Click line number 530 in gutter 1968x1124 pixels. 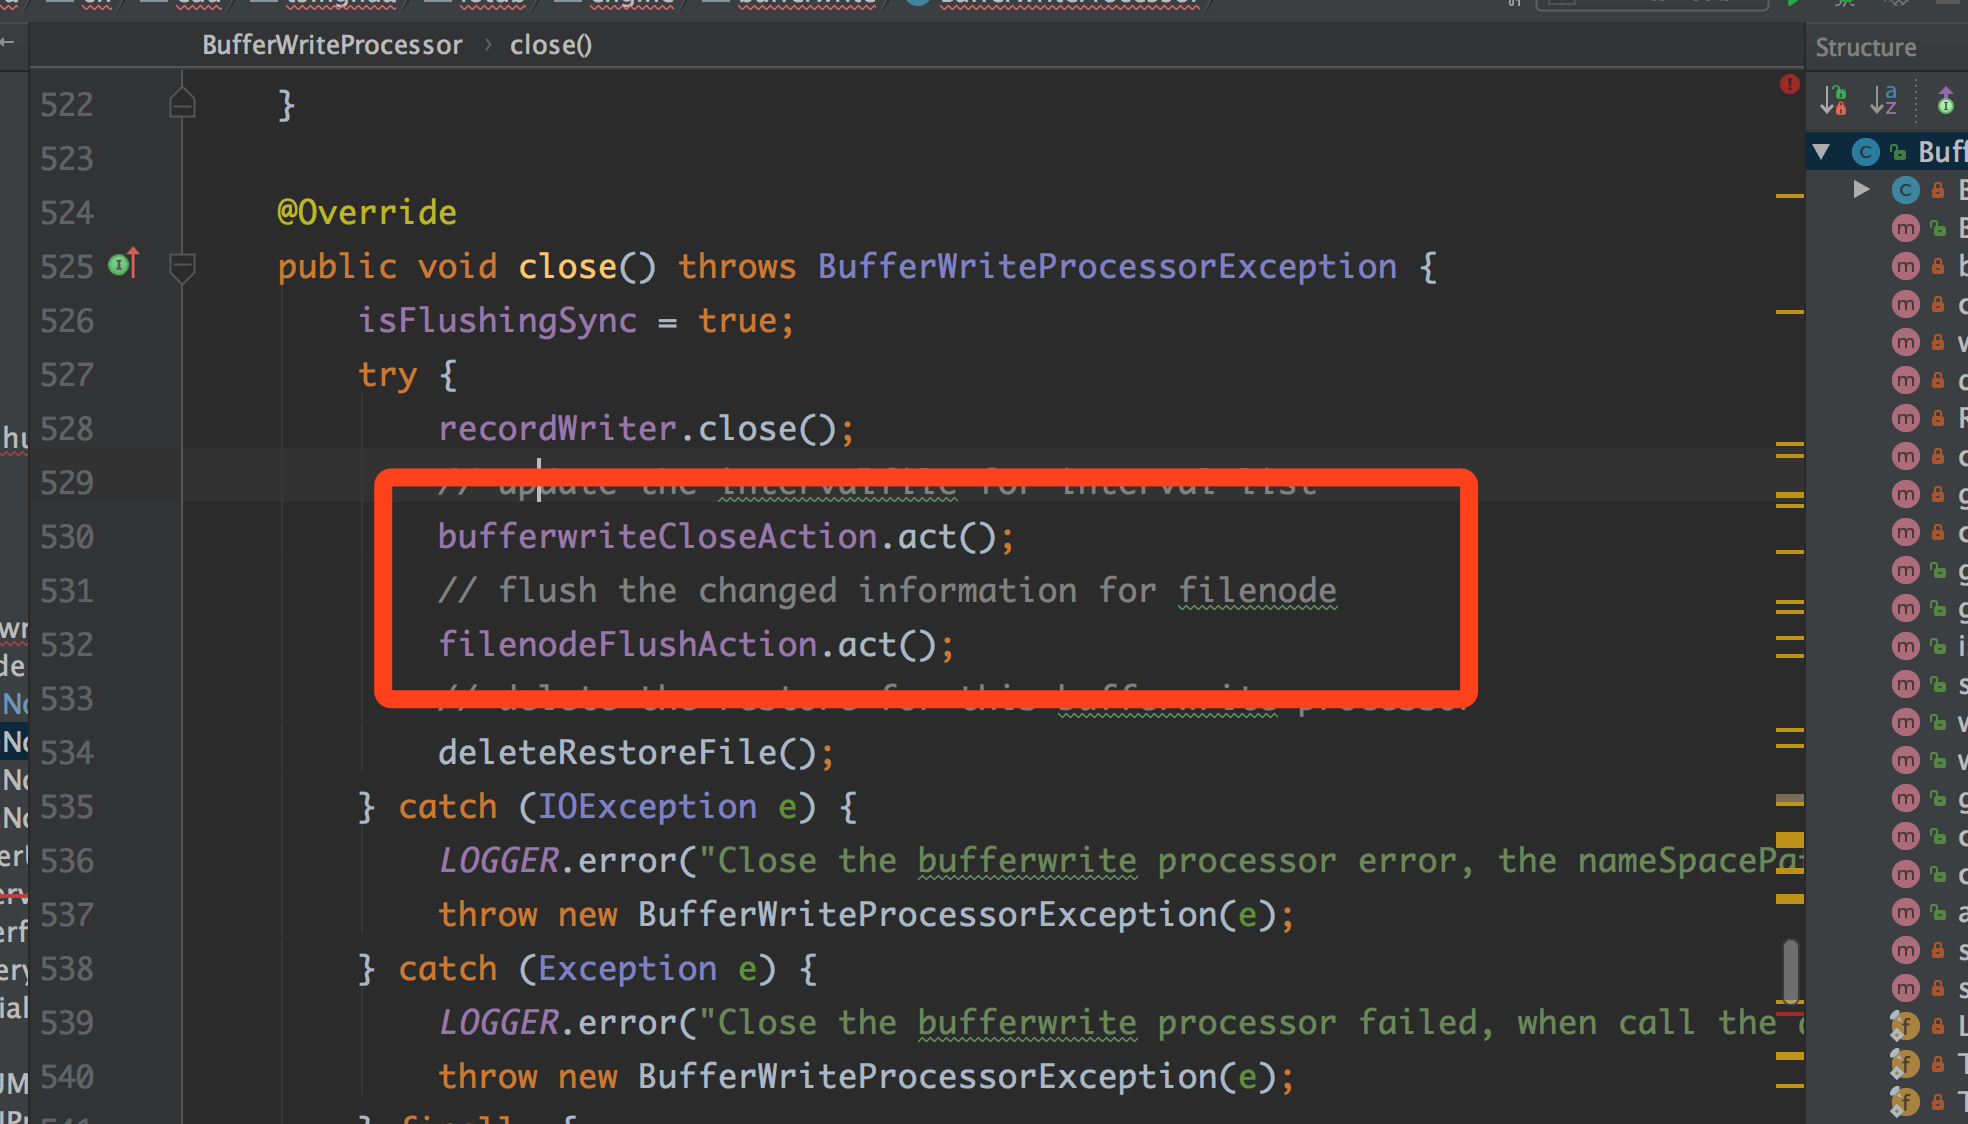[67, 537]
